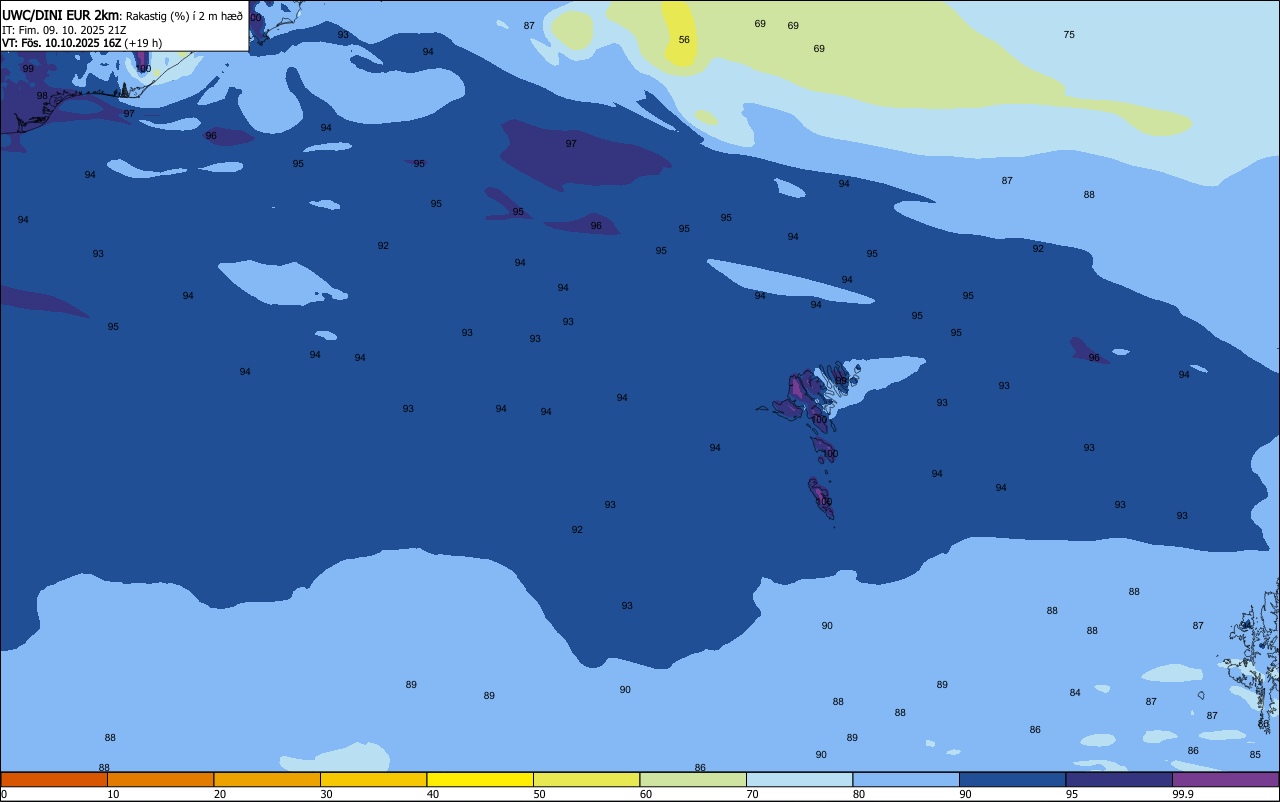1280x802 pixels.
Task: Click the legend tick label "20"
Action: click(x=220, y=794)
